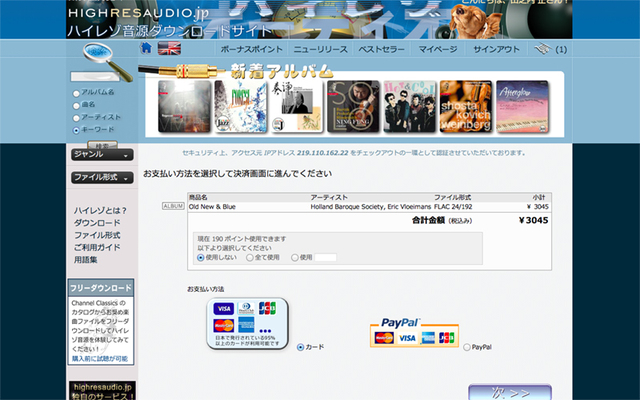Open マイページ menu item
This screenshot has height=400, width=640.
point(438,49)
